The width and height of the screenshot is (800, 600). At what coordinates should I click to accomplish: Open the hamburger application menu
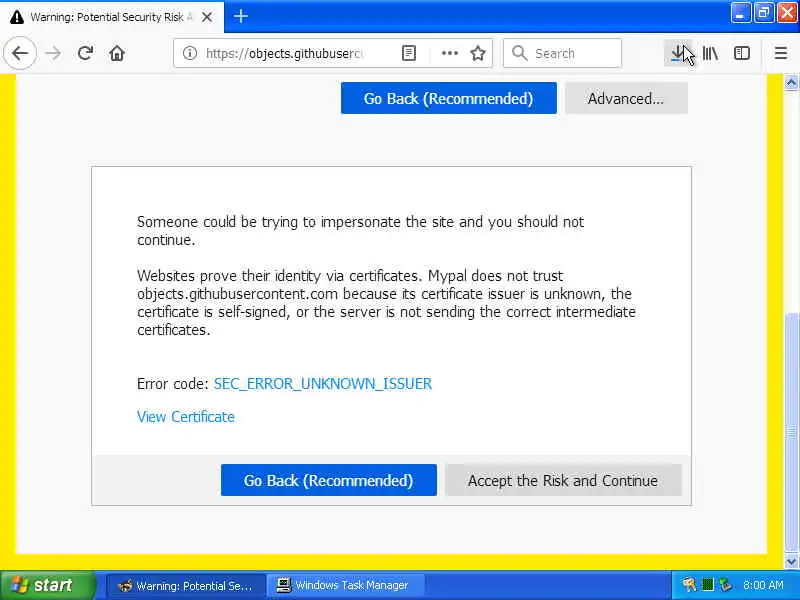781,53
